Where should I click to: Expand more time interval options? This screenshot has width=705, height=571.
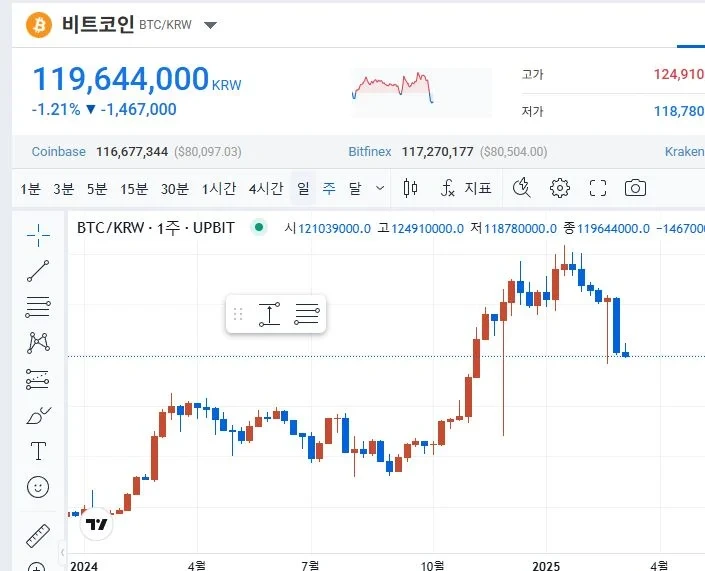click(x=380, y=188)
